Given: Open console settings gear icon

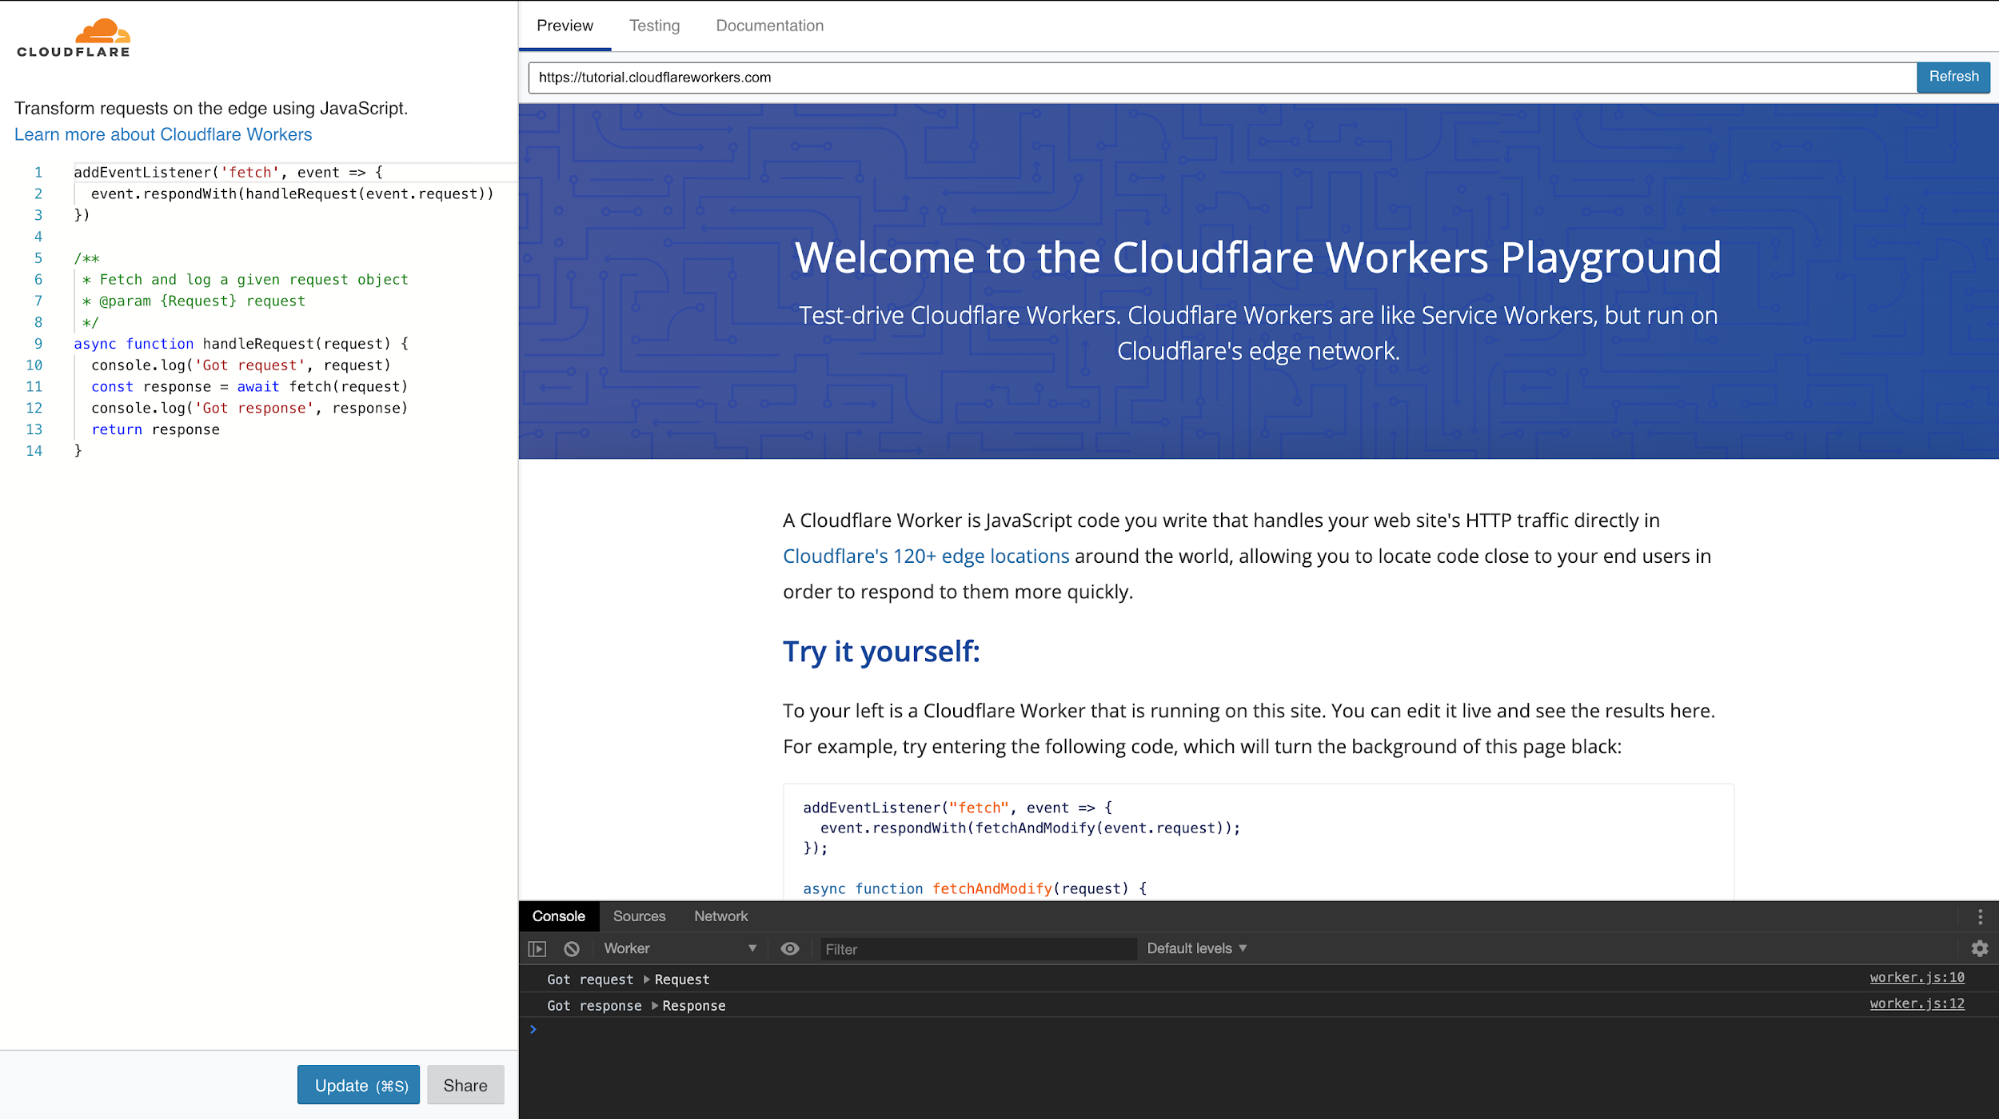Looking at the screenshot, I should click(x=1979, y=949).
